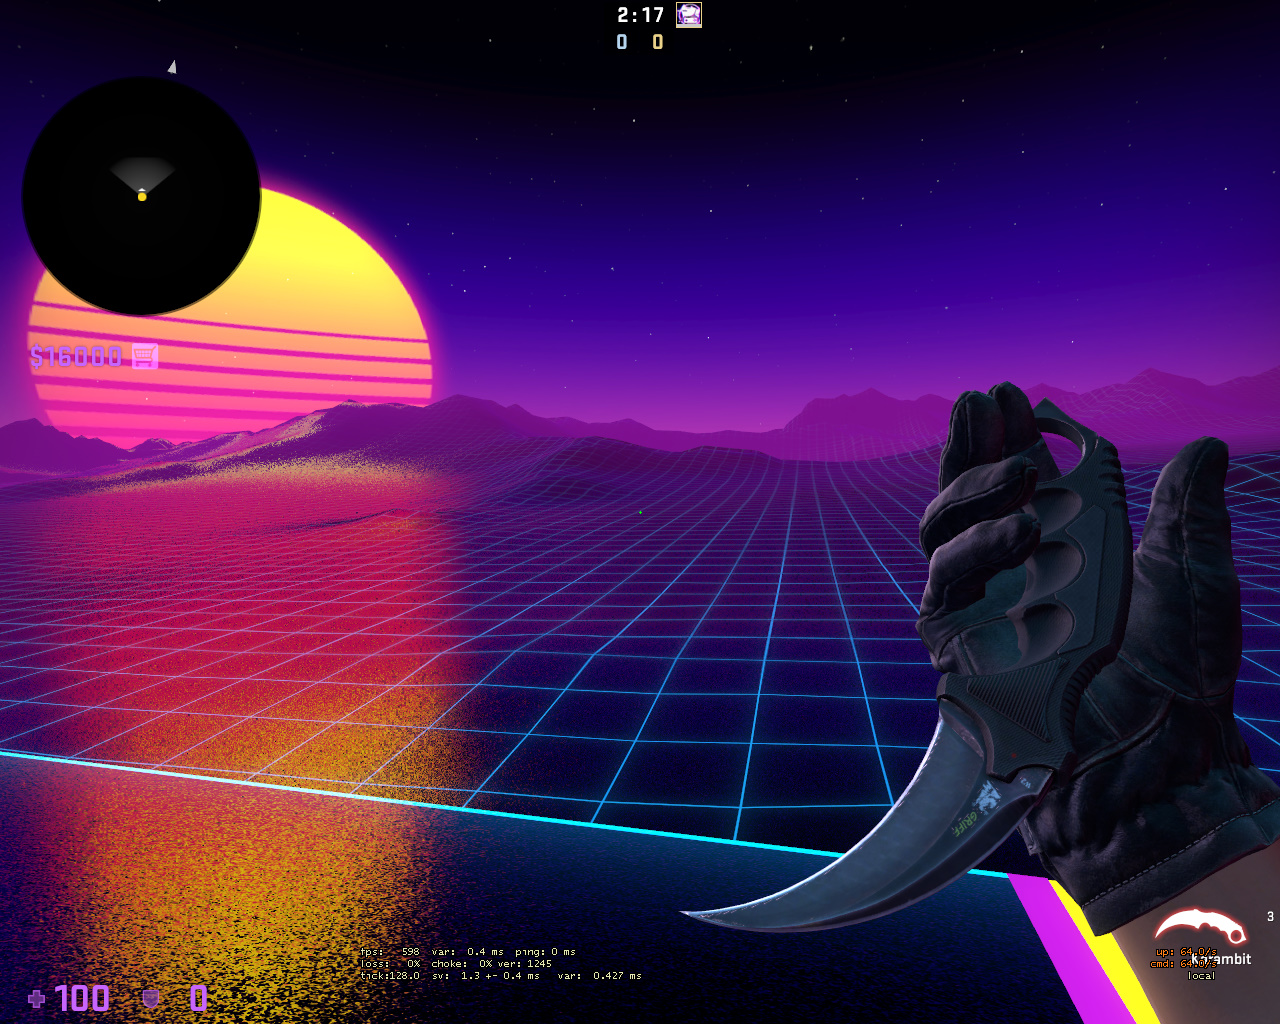Click the tick:128.0 readout

coord(390,976)
